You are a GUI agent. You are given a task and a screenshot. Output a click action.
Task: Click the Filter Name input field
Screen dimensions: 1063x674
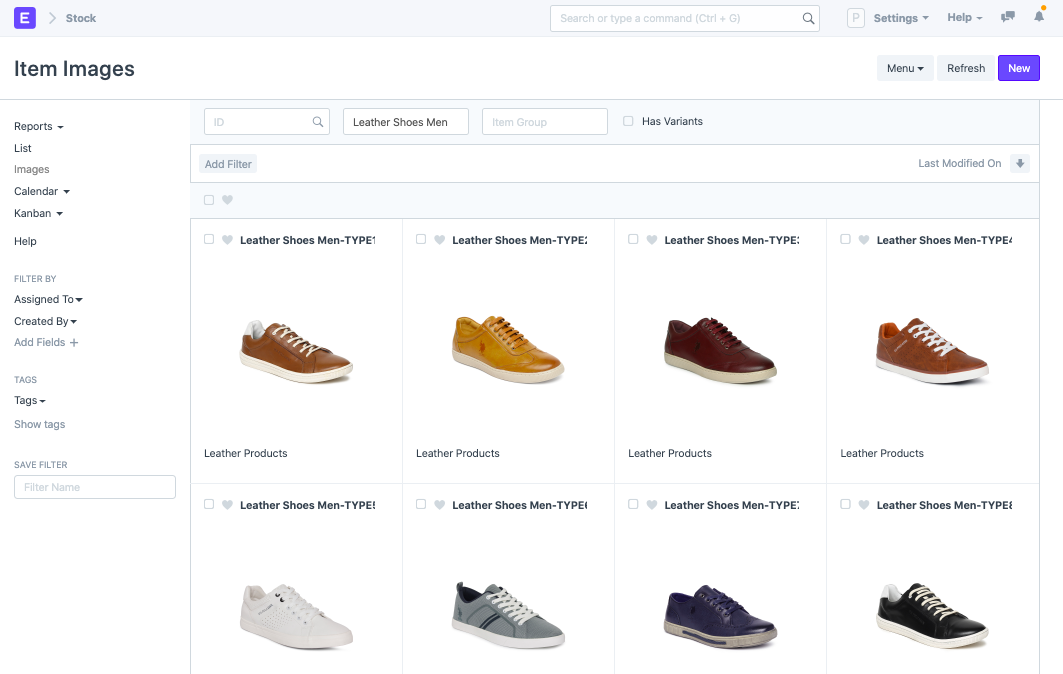95,487
